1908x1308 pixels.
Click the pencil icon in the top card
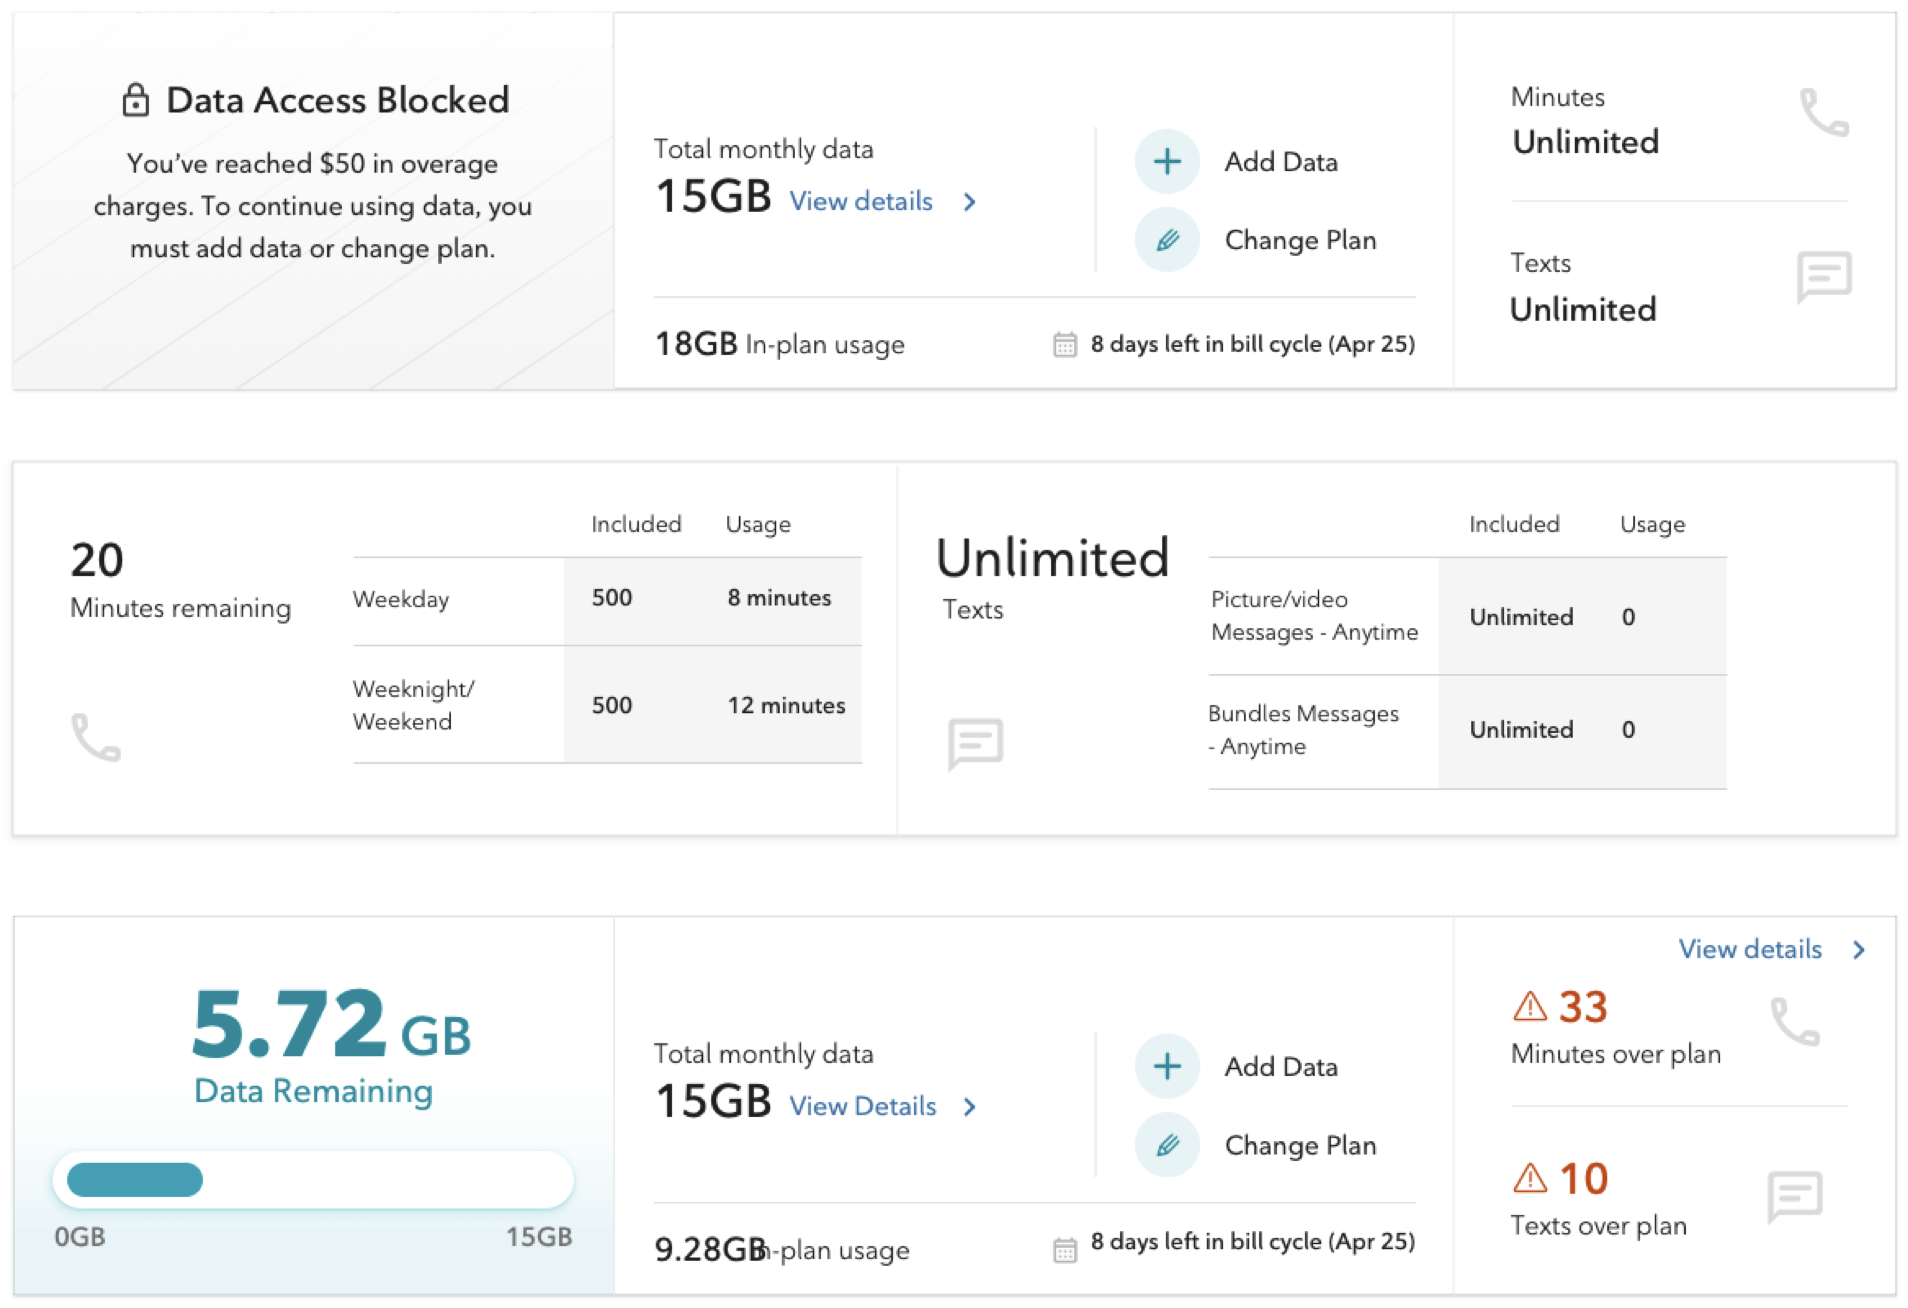[1166, 240]
